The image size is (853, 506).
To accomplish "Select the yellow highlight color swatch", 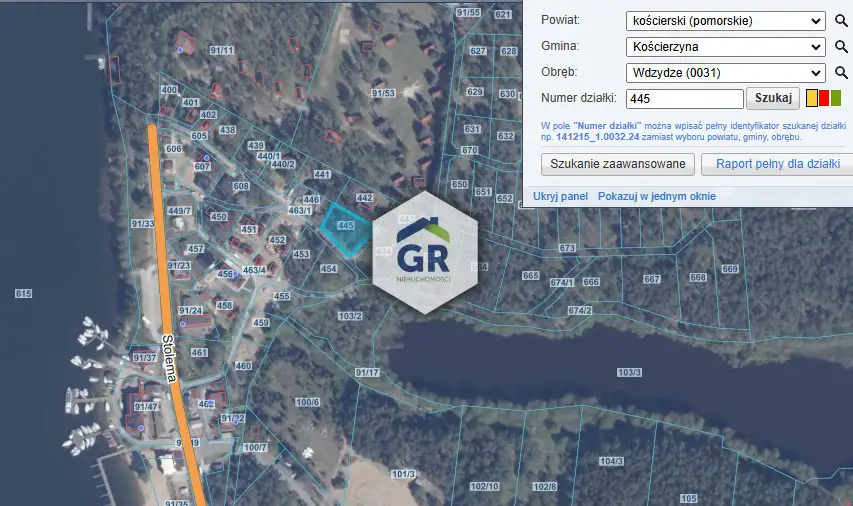I will tap(812, 98).
